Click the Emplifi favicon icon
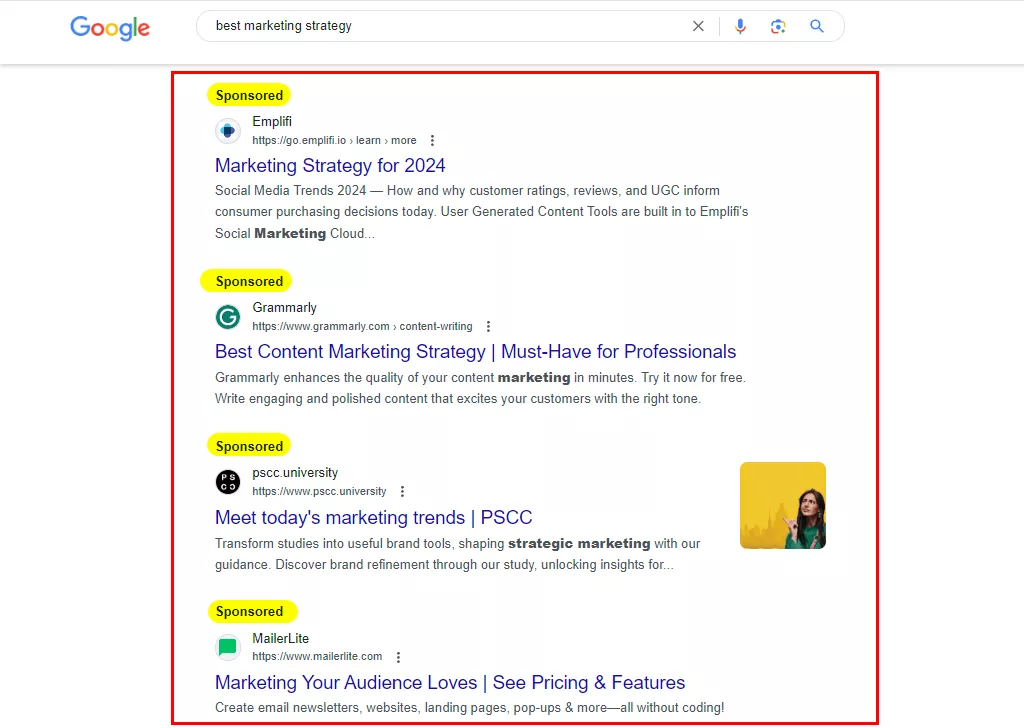The height and width of the screenshot is (728, 1024). click(x=228, y=131)
